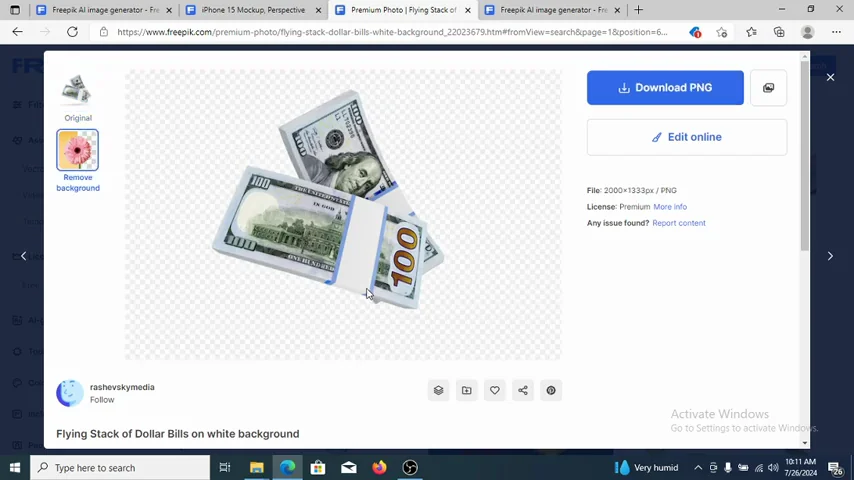Open Task View from taskbar
854x480 pixels.
tap(224, 467)
